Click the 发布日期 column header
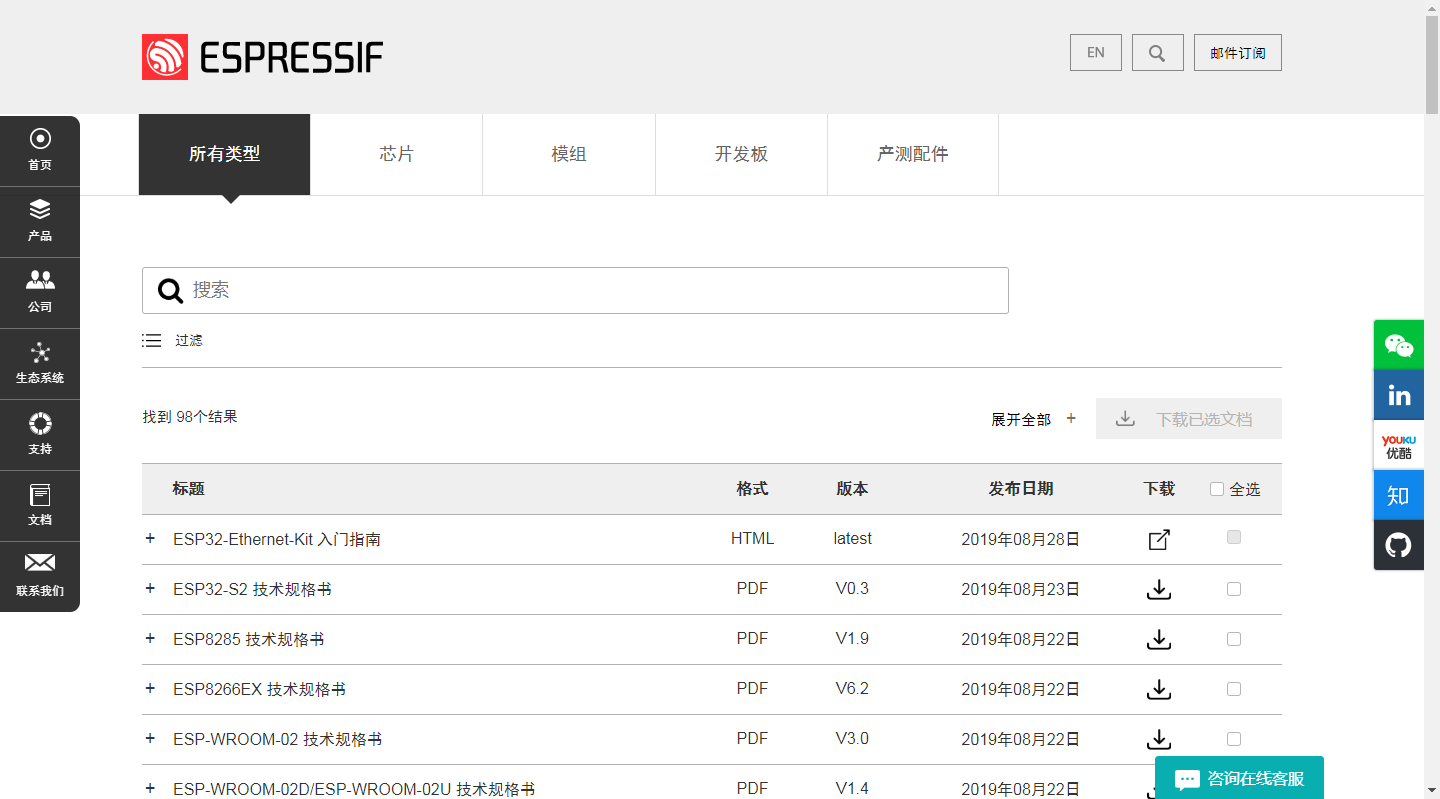Viewport: 1440px width, 799px height. 1021,489
